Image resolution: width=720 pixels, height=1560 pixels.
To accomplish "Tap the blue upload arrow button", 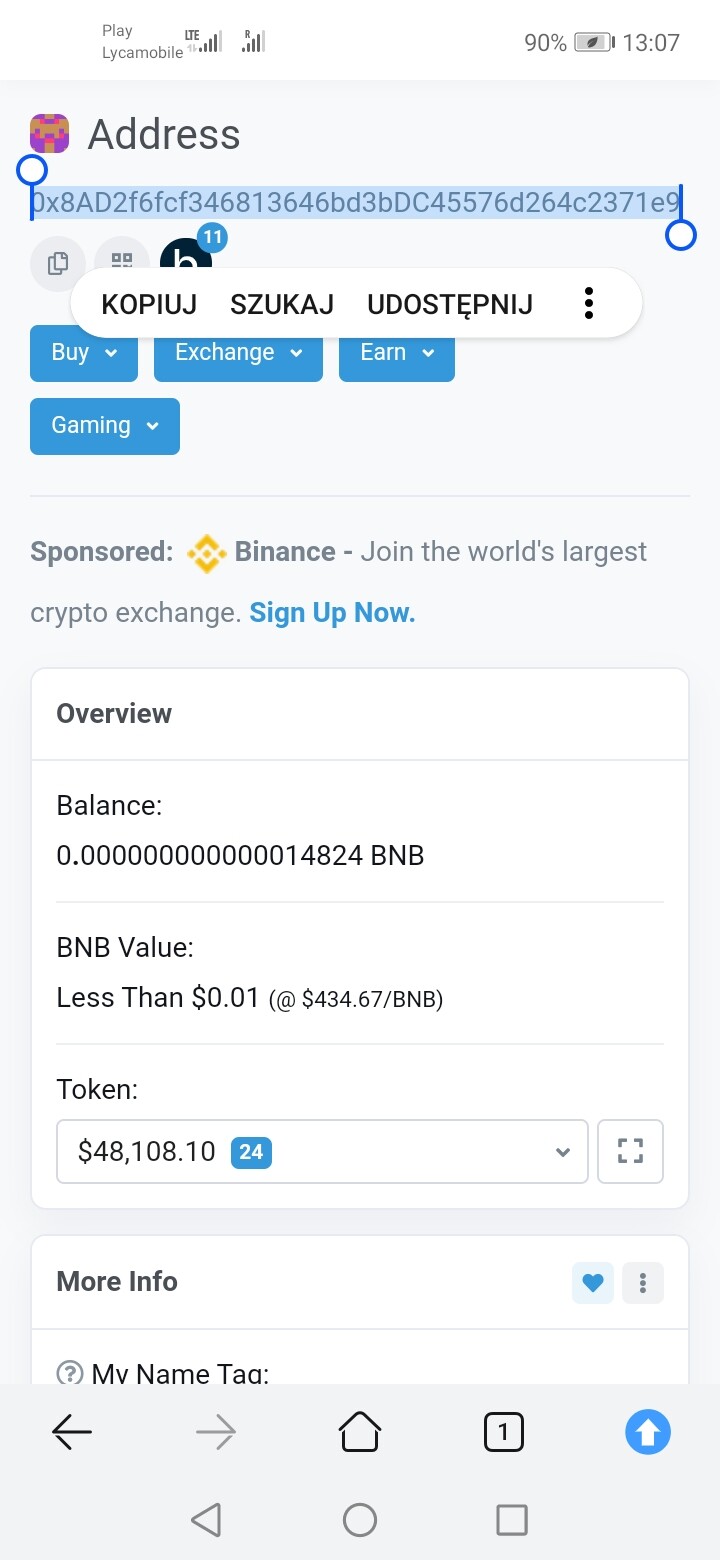I will [647, 1432].
